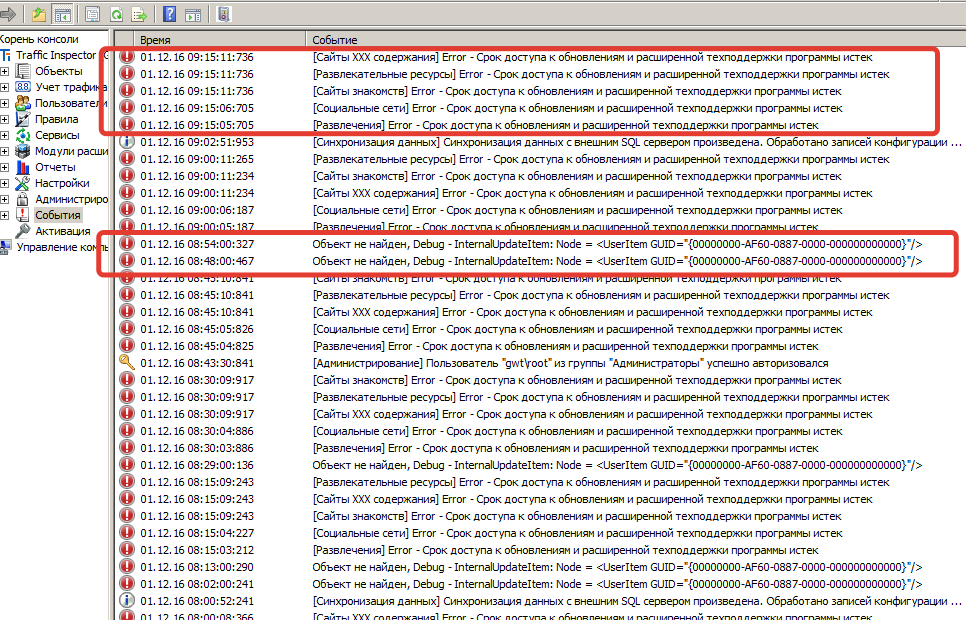
Task: Expand the Модули расширения tree node
Action: (4, 152)
